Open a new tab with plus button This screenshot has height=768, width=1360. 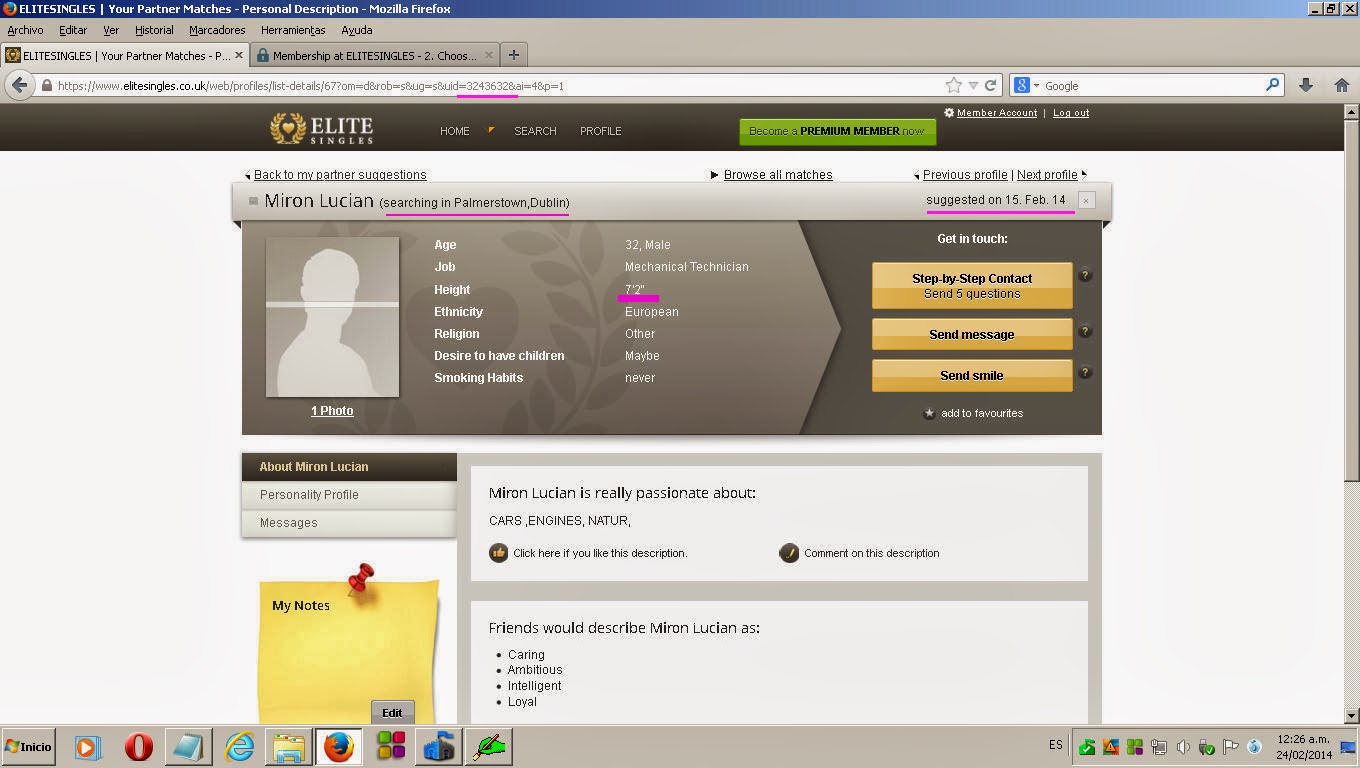[513, 55]
